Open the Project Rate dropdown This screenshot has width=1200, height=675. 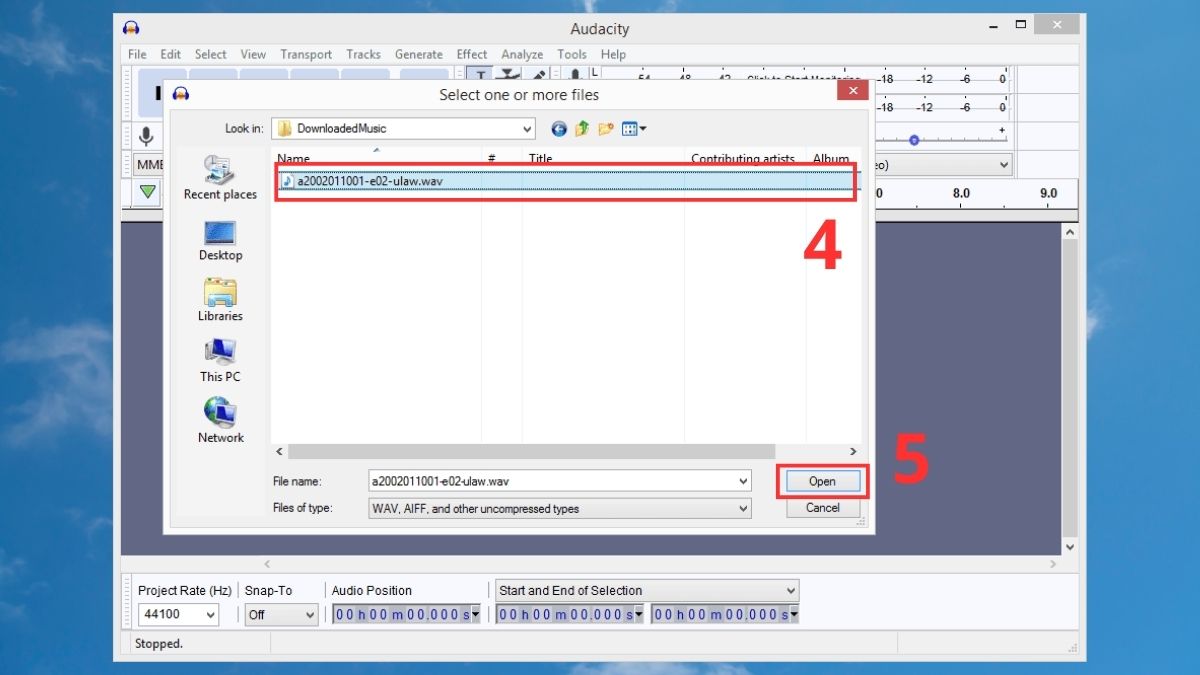(210, 615)
